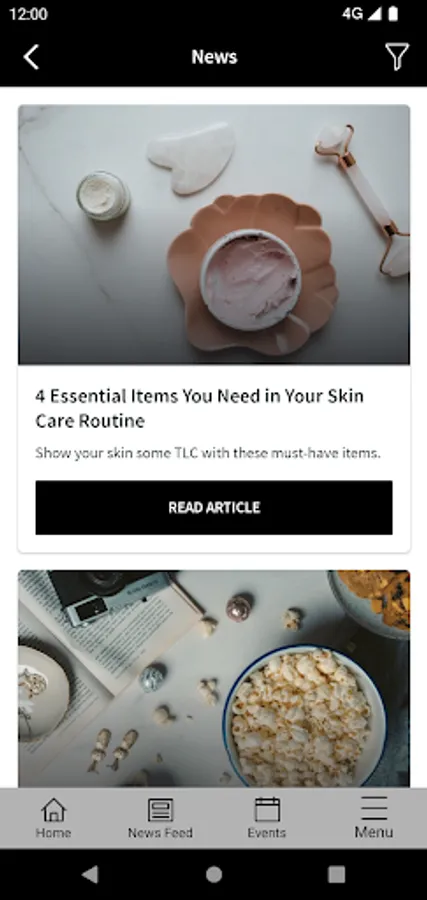Open popcorn article thumbnail image
Viewport: 427px width, 900px height.
tap(214, 678)
